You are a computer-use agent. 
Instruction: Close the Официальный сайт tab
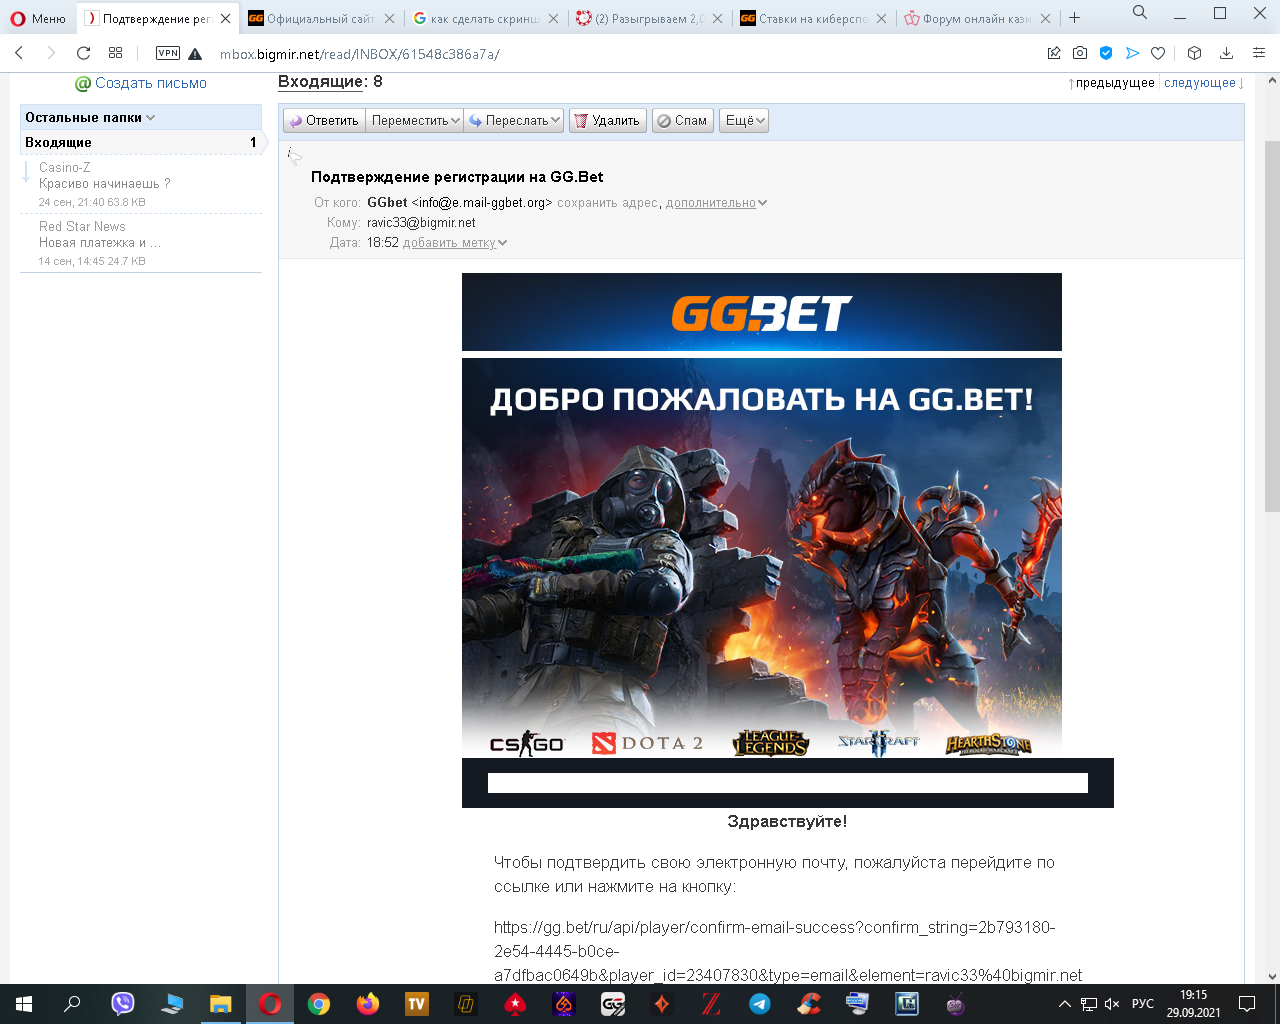[x=389, y=18]
